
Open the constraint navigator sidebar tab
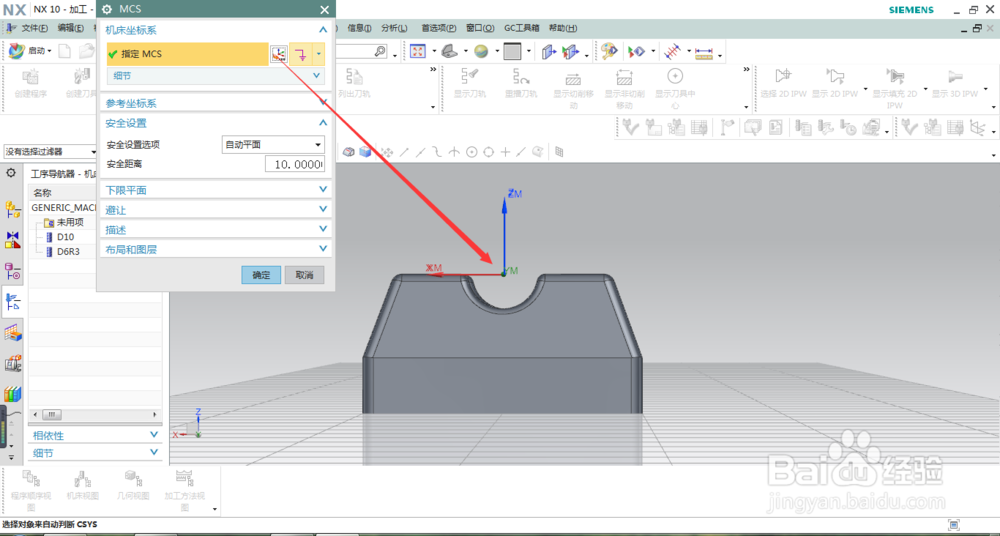12,240
